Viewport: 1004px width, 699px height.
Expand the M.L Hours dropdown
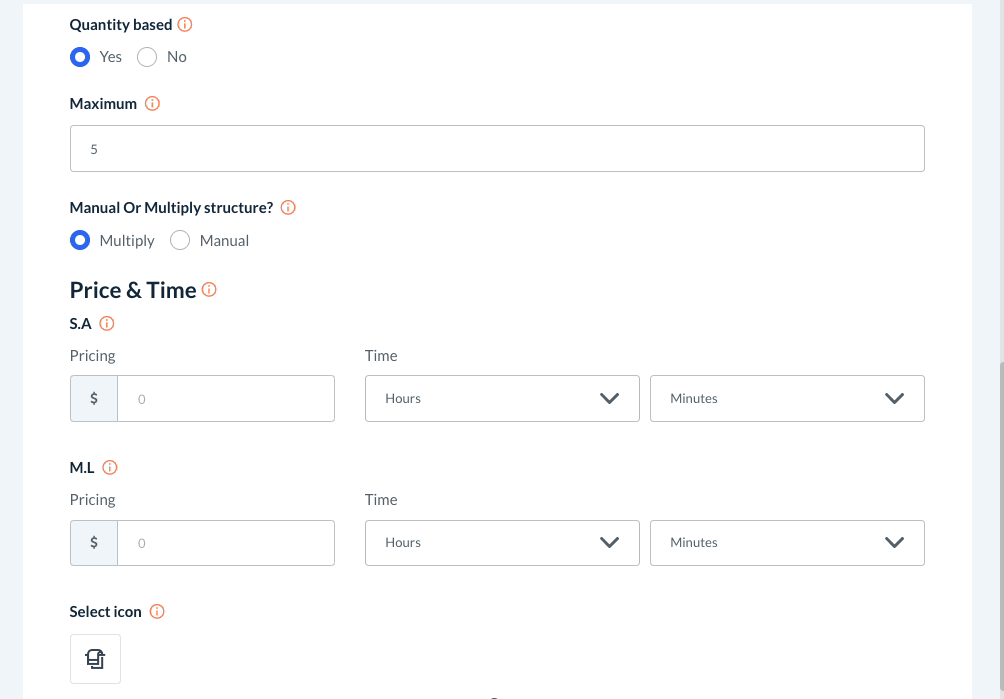[502, 542]
